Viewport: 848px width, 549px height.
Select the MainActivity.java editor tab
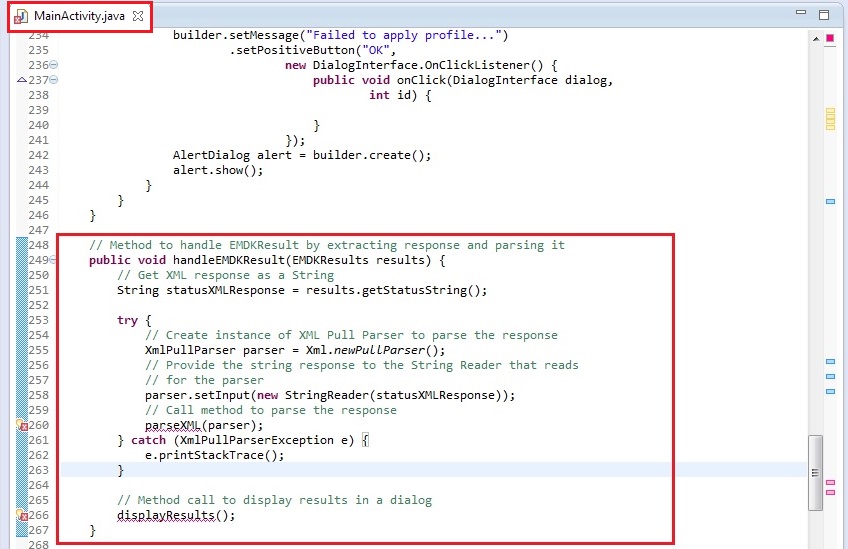(x=79, y=16)
